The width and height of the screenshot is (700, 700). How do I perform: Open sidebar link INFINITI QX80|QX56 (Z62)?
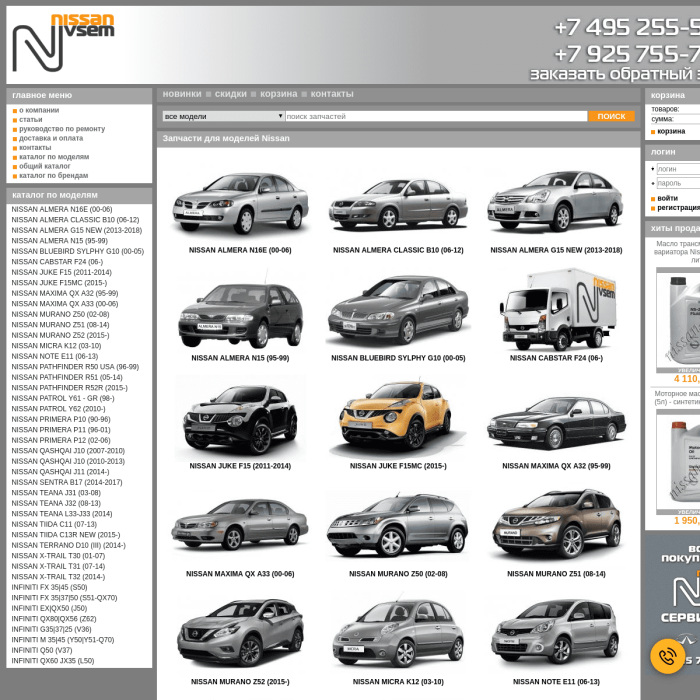[54, 619]
